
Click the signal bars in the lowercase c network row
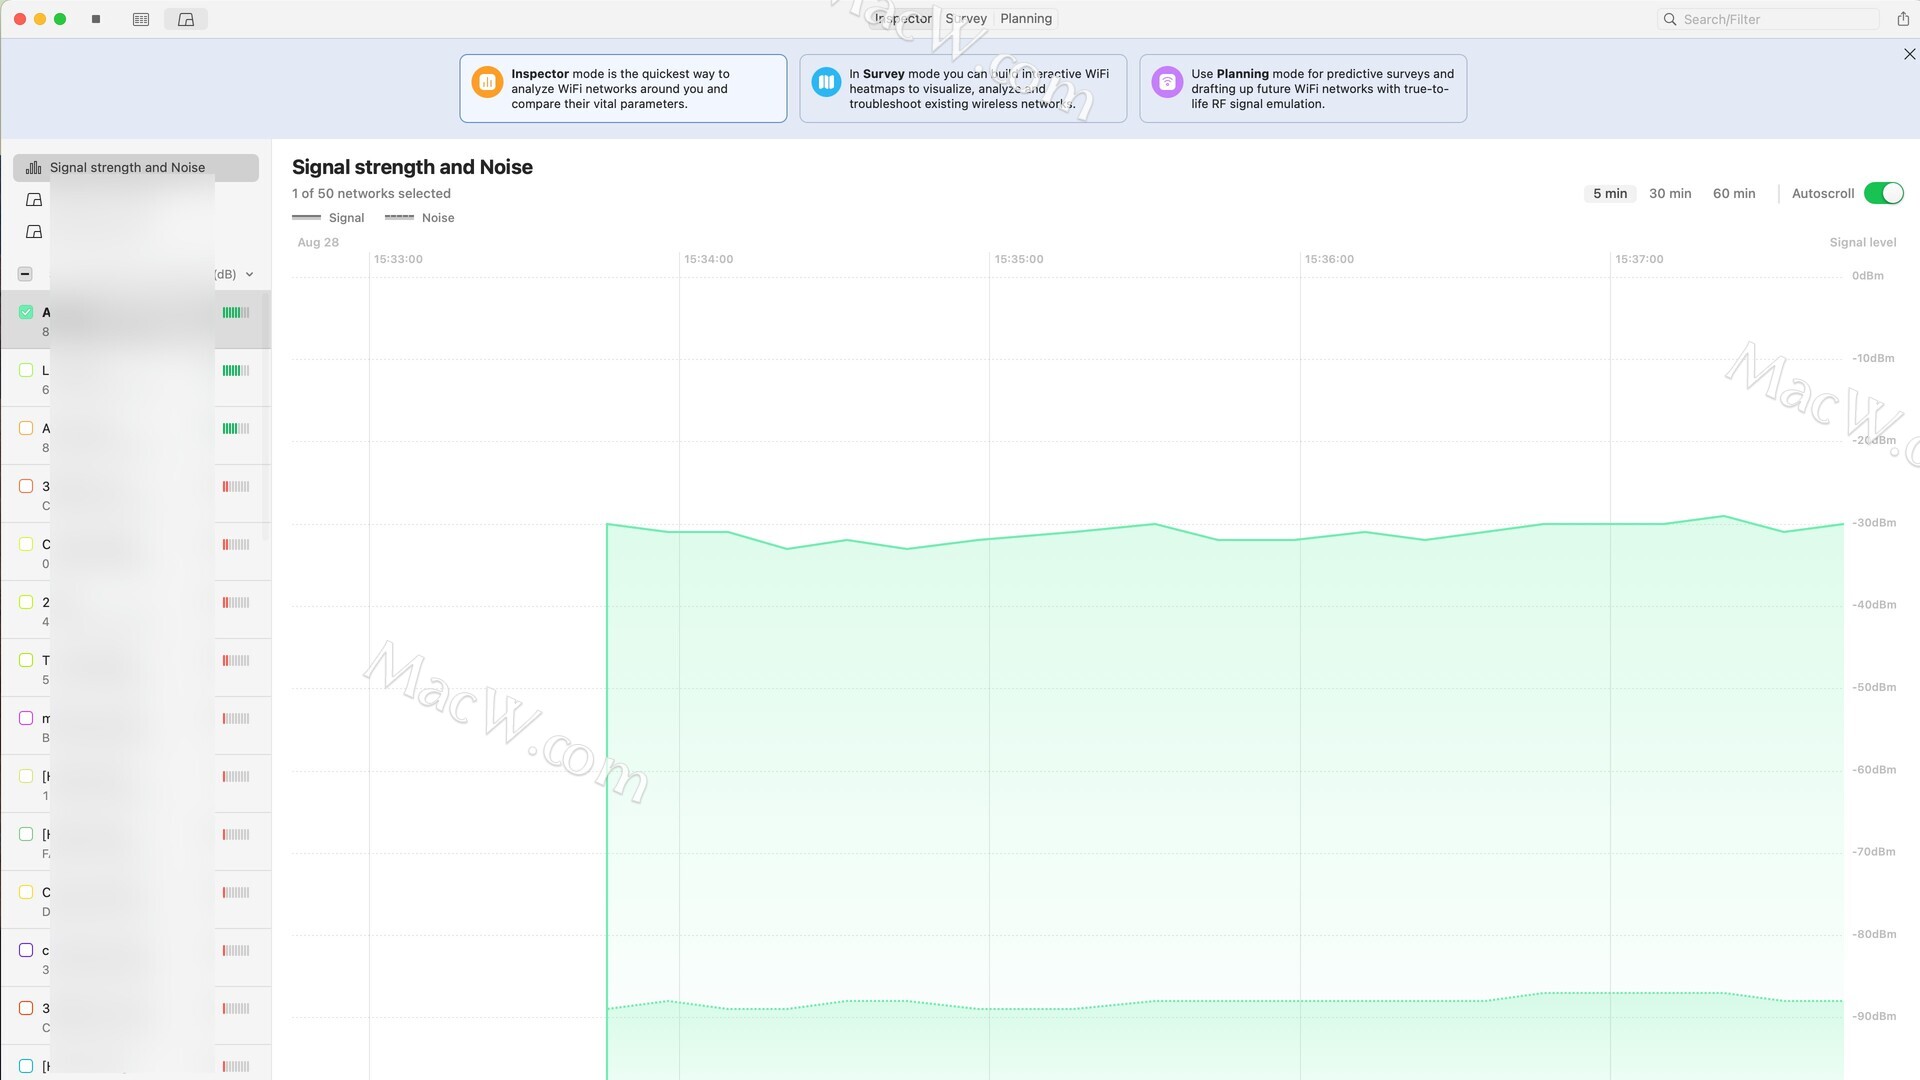236,950
